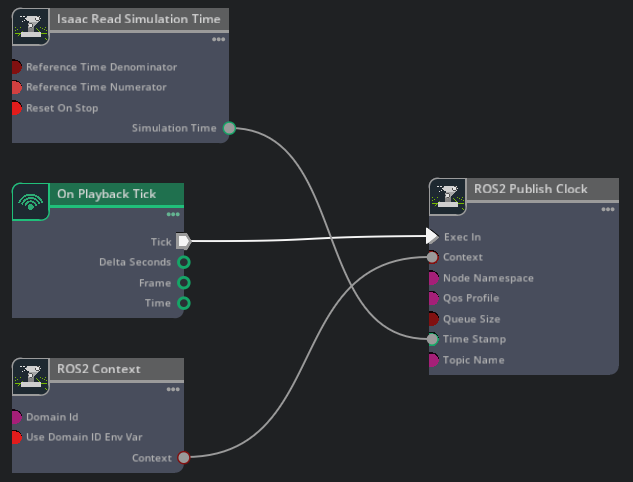Select the Isaac Read Simulation Time title bar
633x482 pixels.
pos(139,19)
